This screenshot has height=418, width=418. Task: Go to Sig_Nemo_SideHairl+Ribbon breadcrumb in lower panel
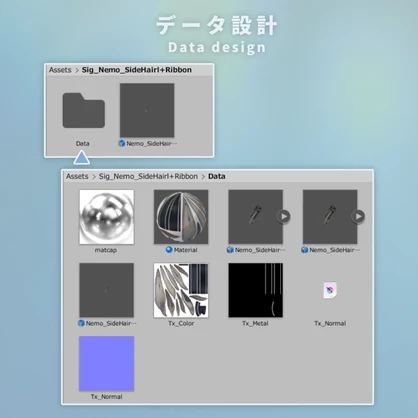148,176
